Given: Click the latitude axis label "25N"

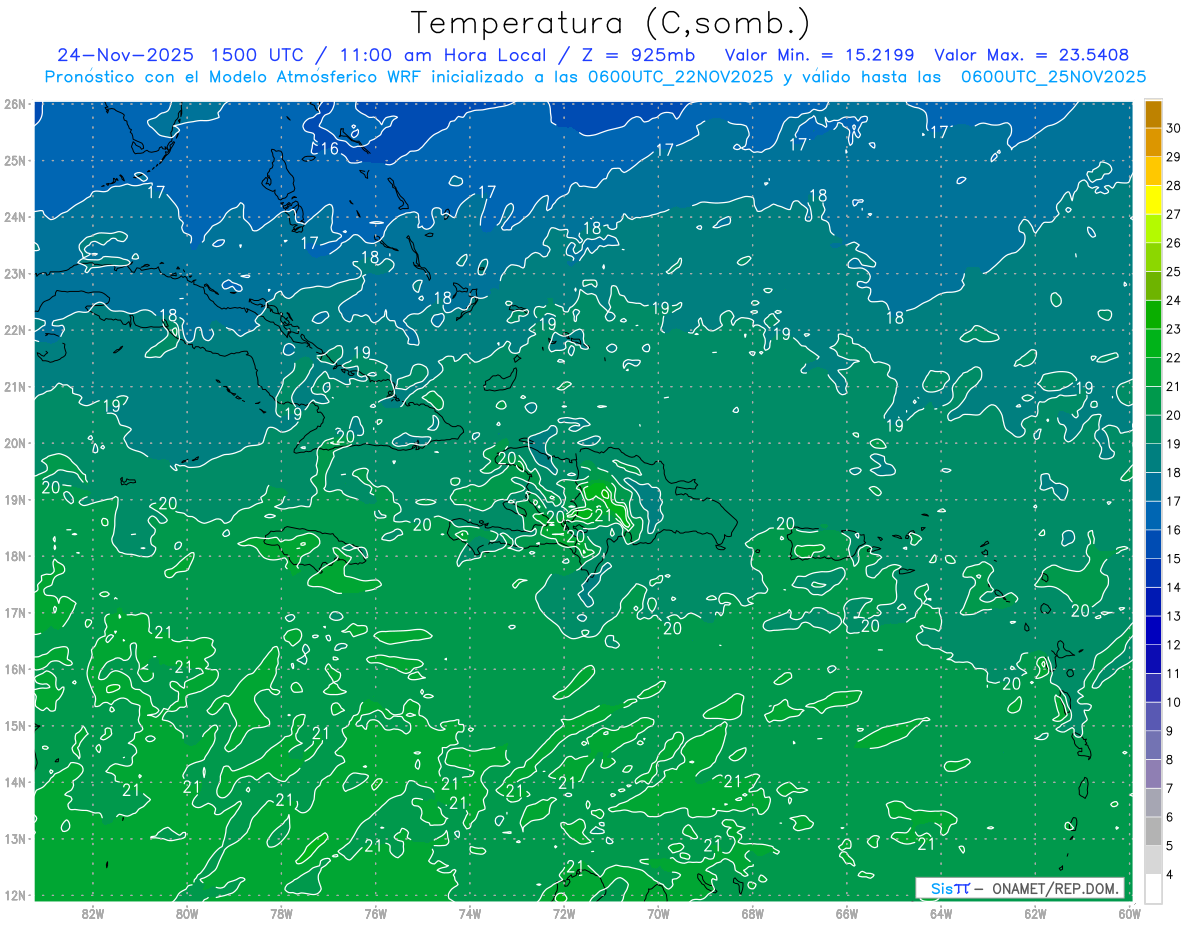Looking at the screenshot, I should tap(14, 160).
